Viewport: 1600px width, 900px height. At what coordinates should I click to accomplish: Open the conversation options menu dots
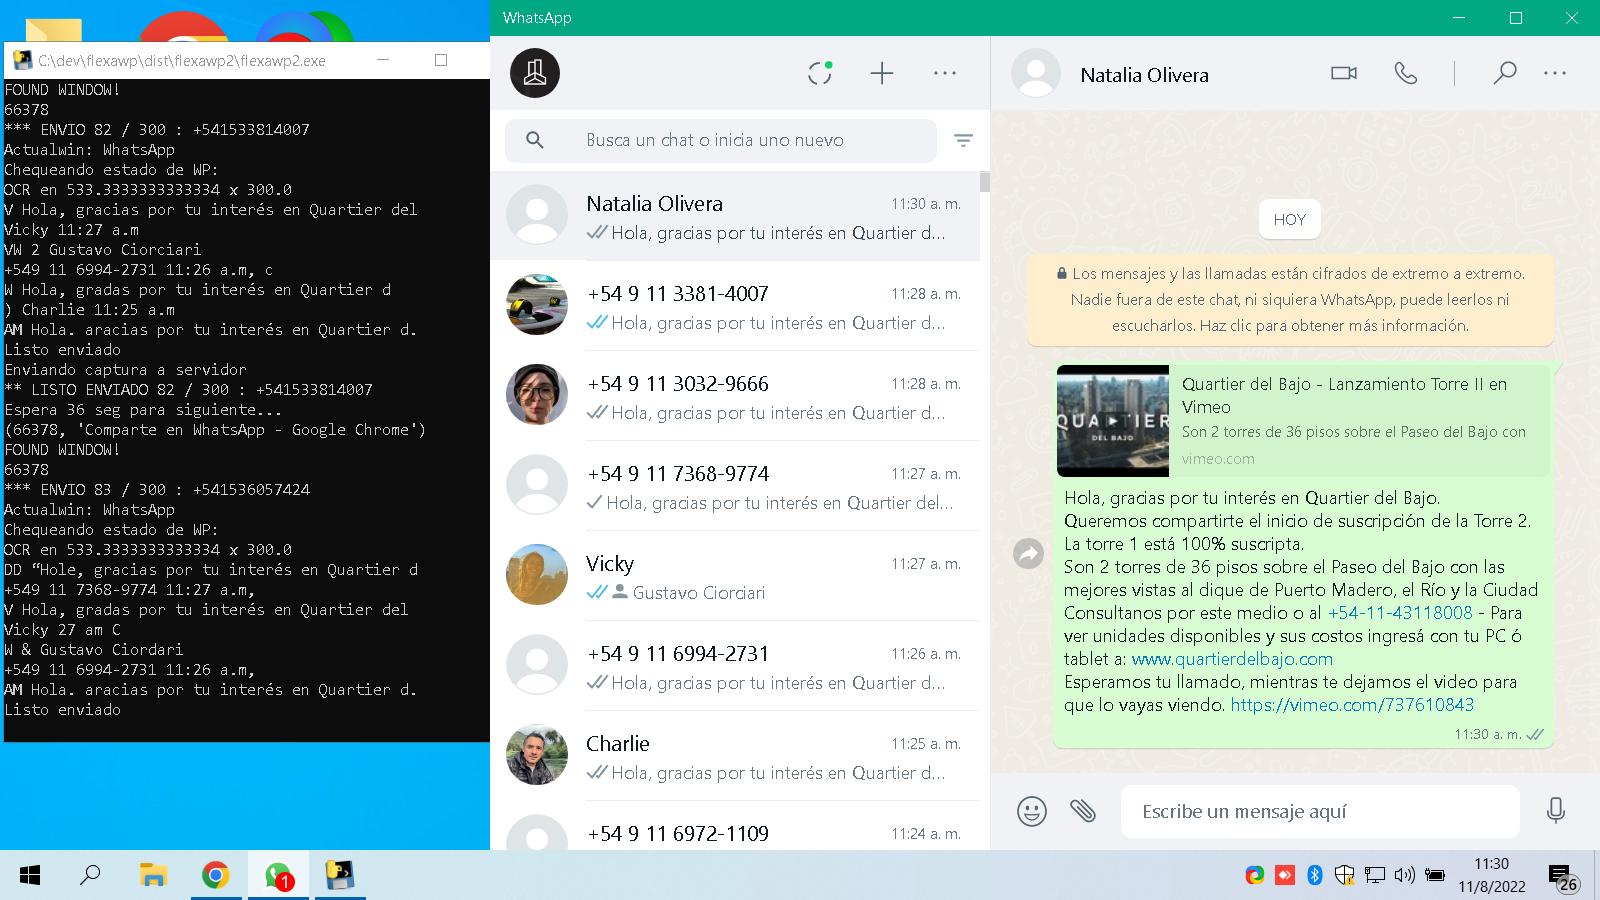[1555, 73]
